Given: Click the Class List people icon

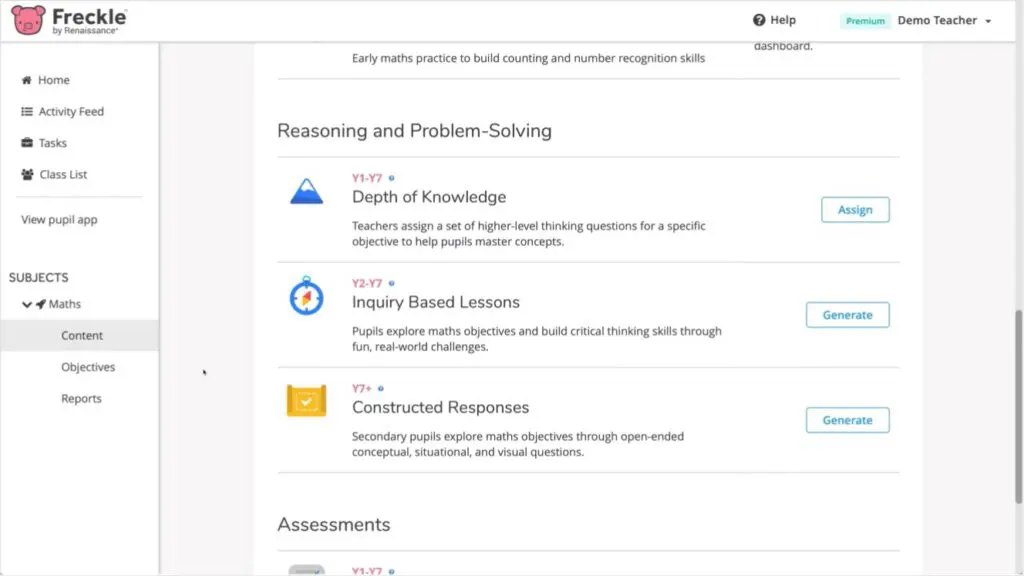Looking at the screenshot, I should tap(27, 175).
